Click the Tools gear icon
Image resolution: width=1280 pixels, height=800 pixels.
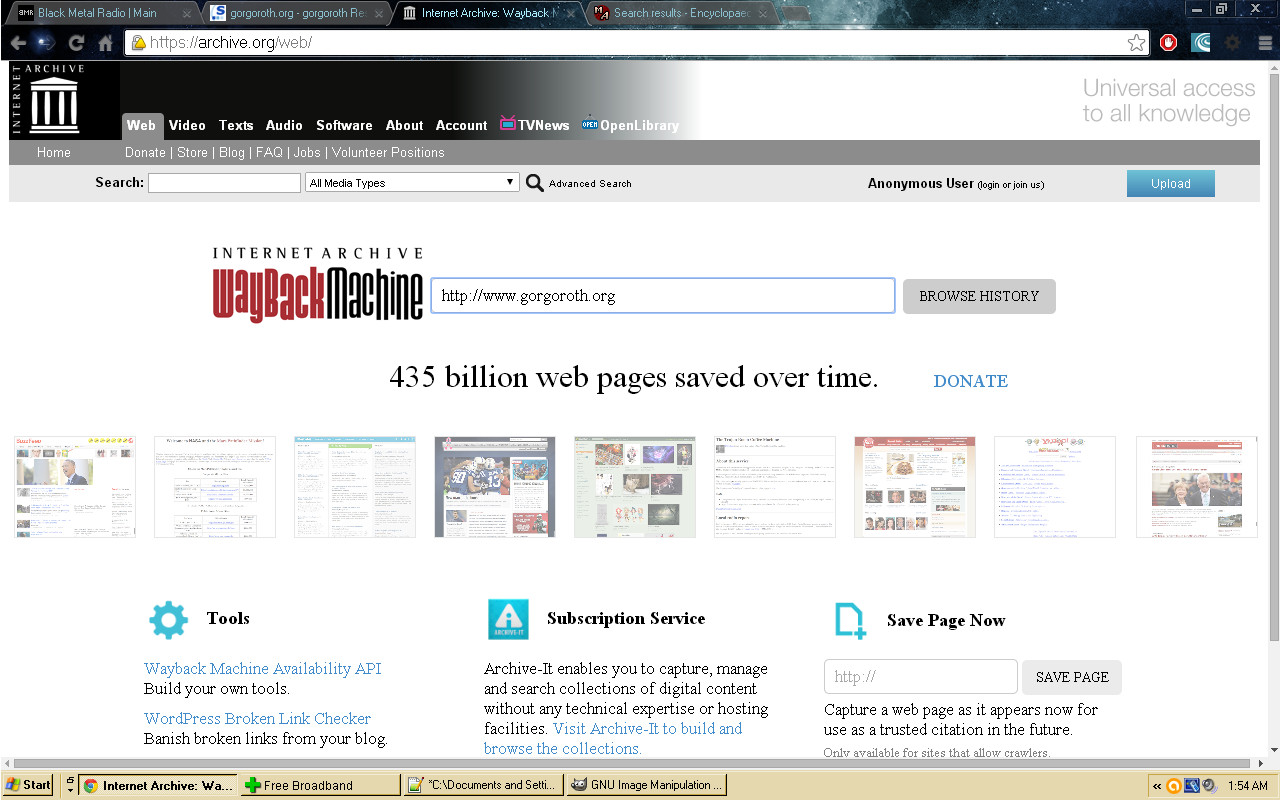[168, 620]
